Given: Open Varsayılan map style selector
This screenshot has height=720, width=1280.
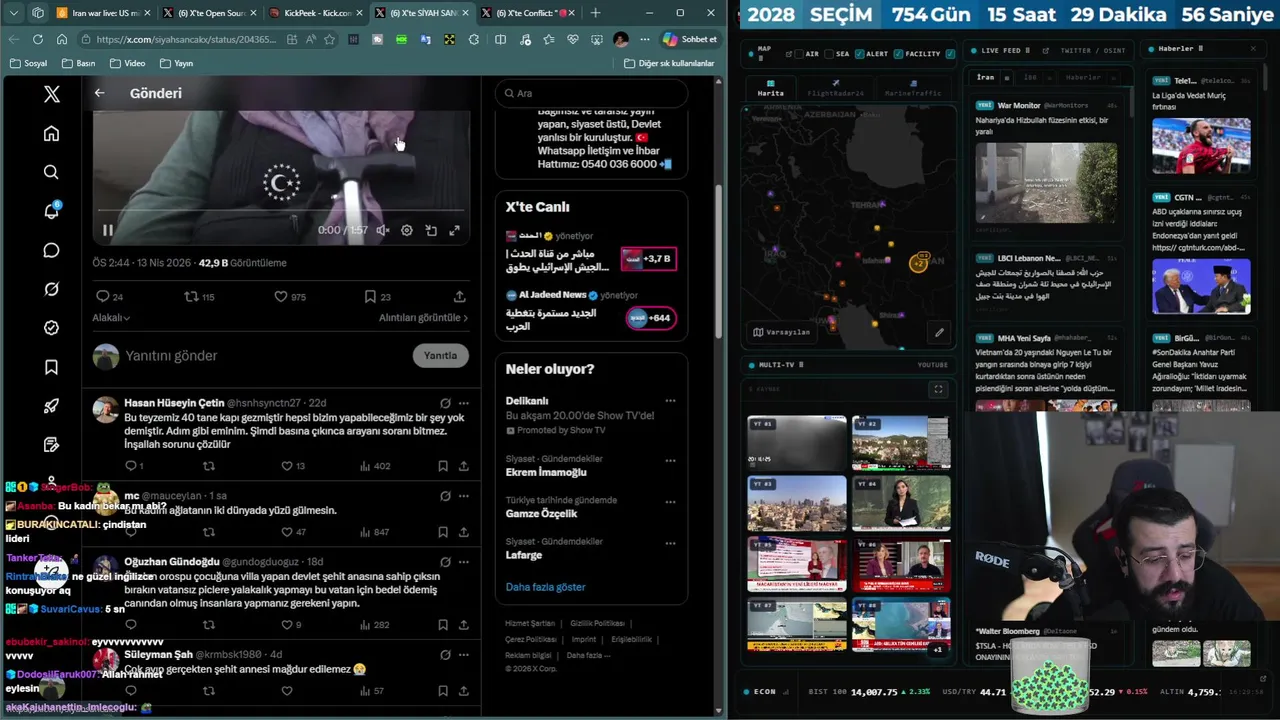Looking at the screenshot, I should [782, 332].
